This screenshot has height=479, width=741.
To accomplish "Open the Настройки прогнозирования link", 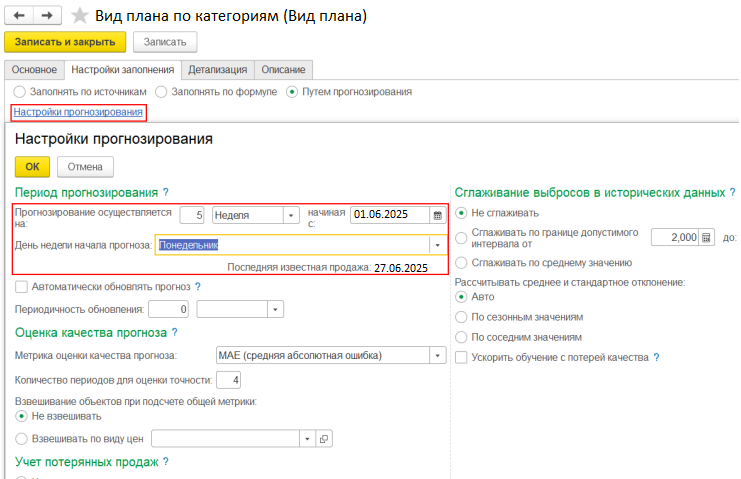I will pyautogui.click(x=78, y=112).
